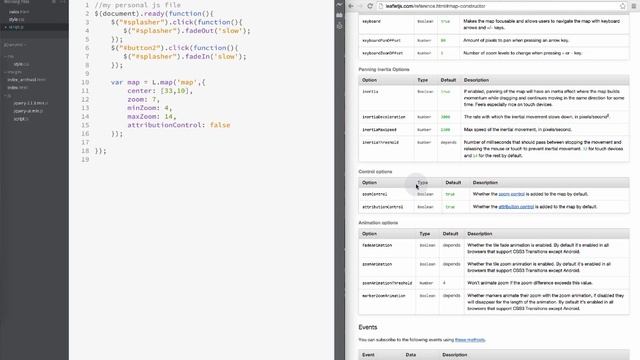Click '//my personal js file' comment

point(138,5)
